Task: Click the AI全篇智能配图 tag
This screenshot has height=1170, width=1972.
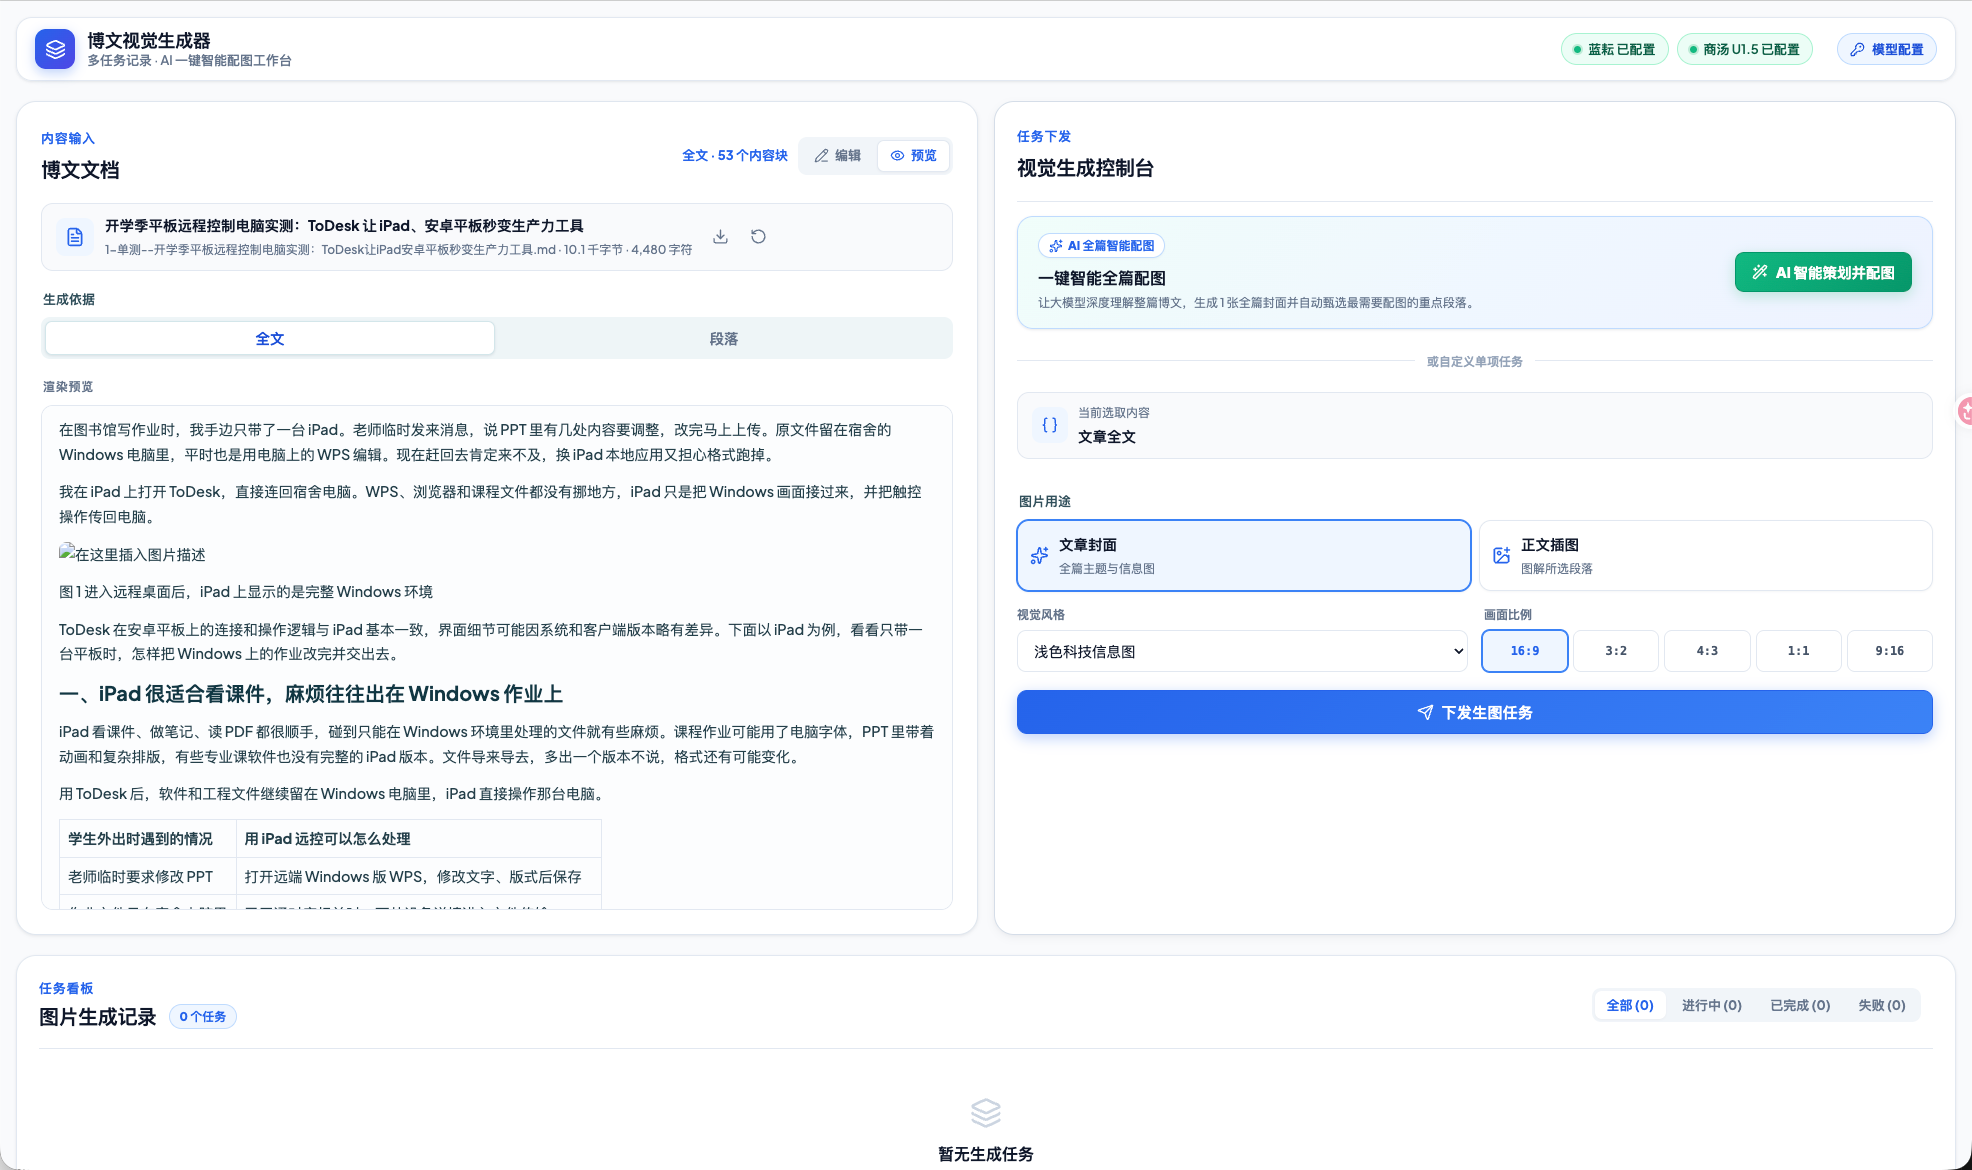Action: coord(1101,246)
